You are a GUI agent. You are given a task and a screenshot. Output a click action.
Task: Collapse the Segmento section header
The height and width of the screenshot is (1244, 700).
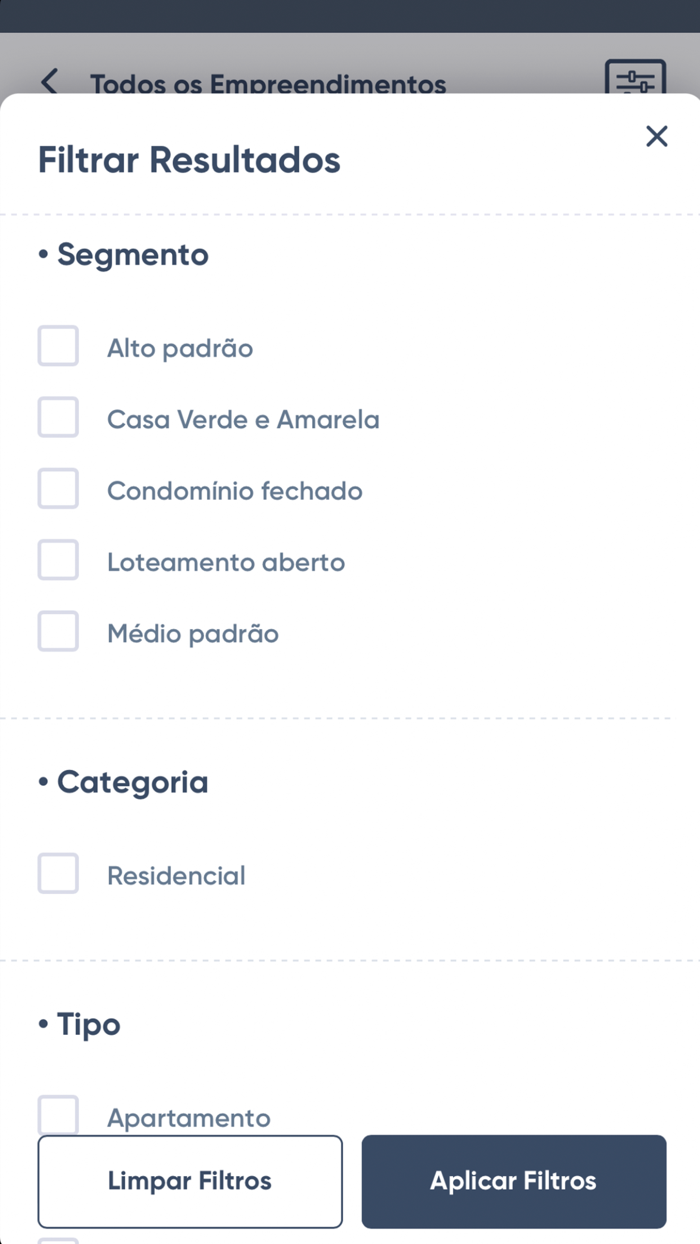click(x=123, y=255)
